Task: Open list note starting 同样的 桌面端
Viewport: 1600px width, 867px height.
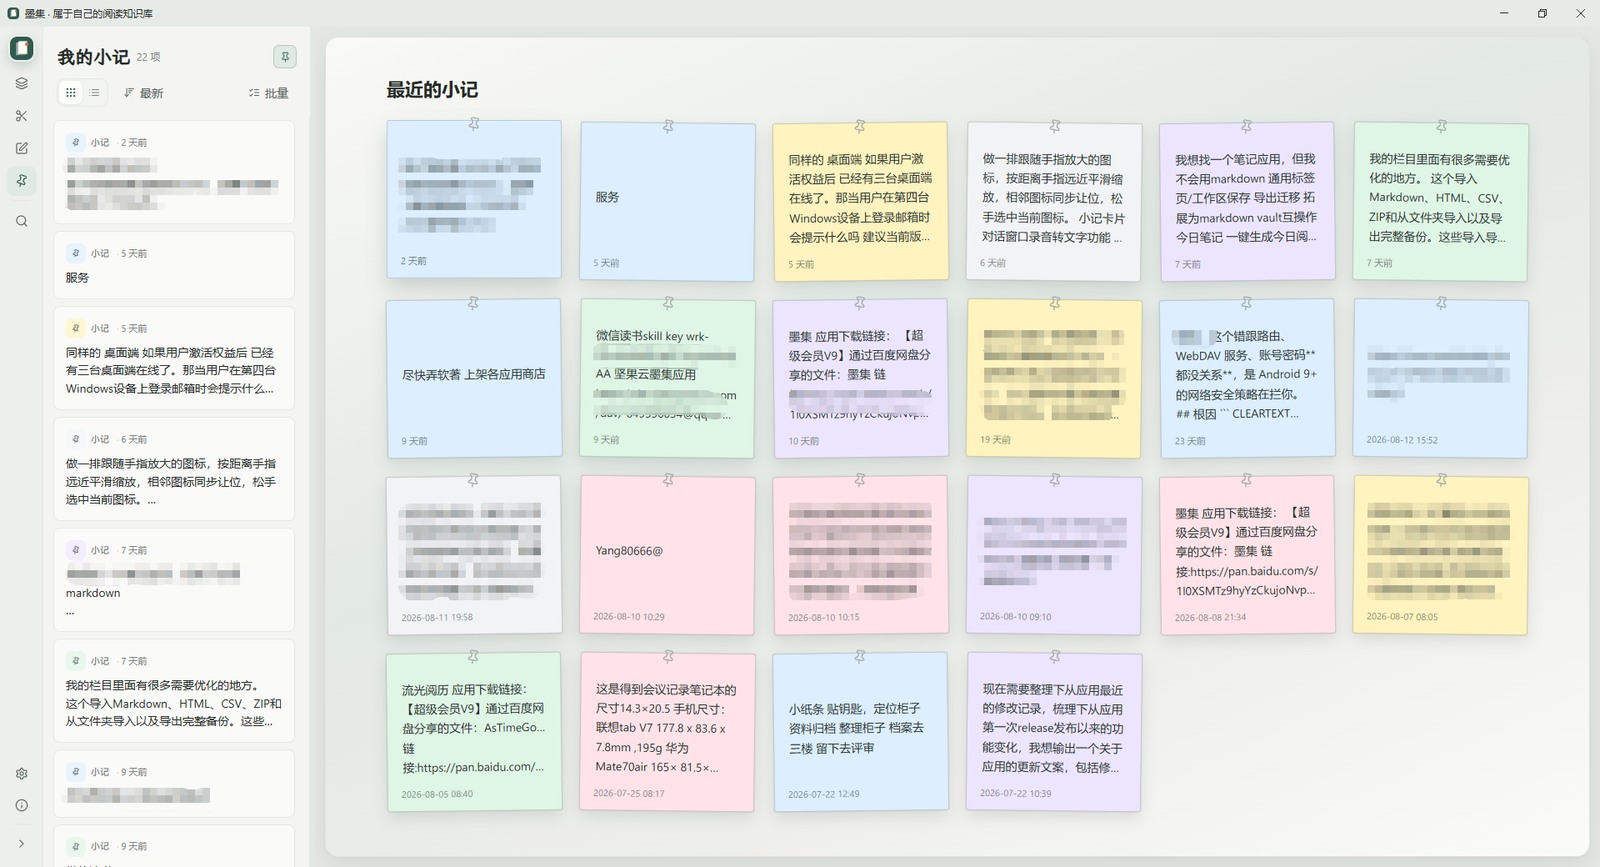Action: 174,358
